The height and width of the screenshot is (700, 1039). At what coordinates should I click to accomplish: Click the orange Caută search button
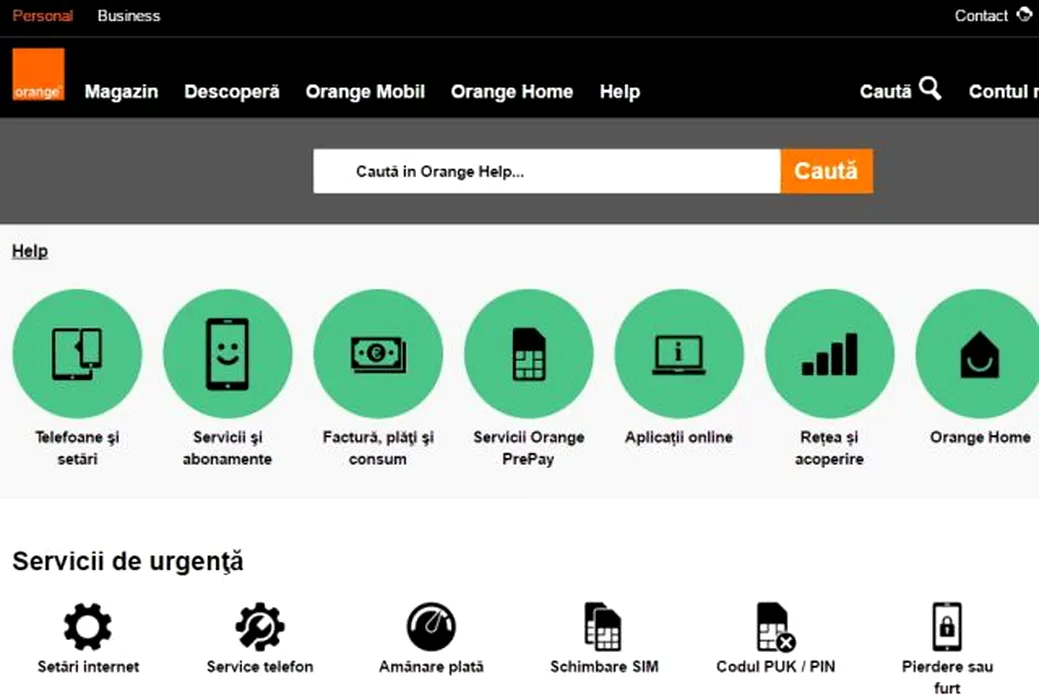pos(826,171)
